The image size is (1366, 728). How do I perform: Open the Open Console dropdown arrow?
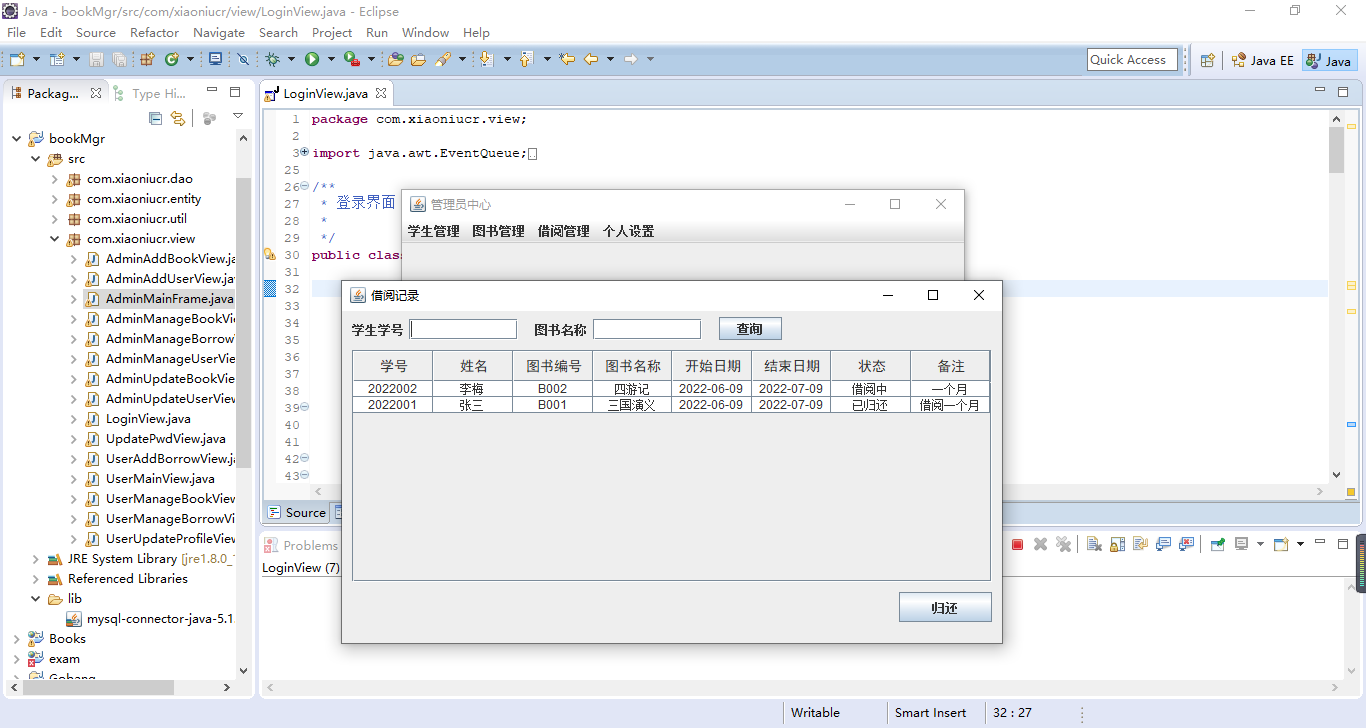(x=1300, y=544)
